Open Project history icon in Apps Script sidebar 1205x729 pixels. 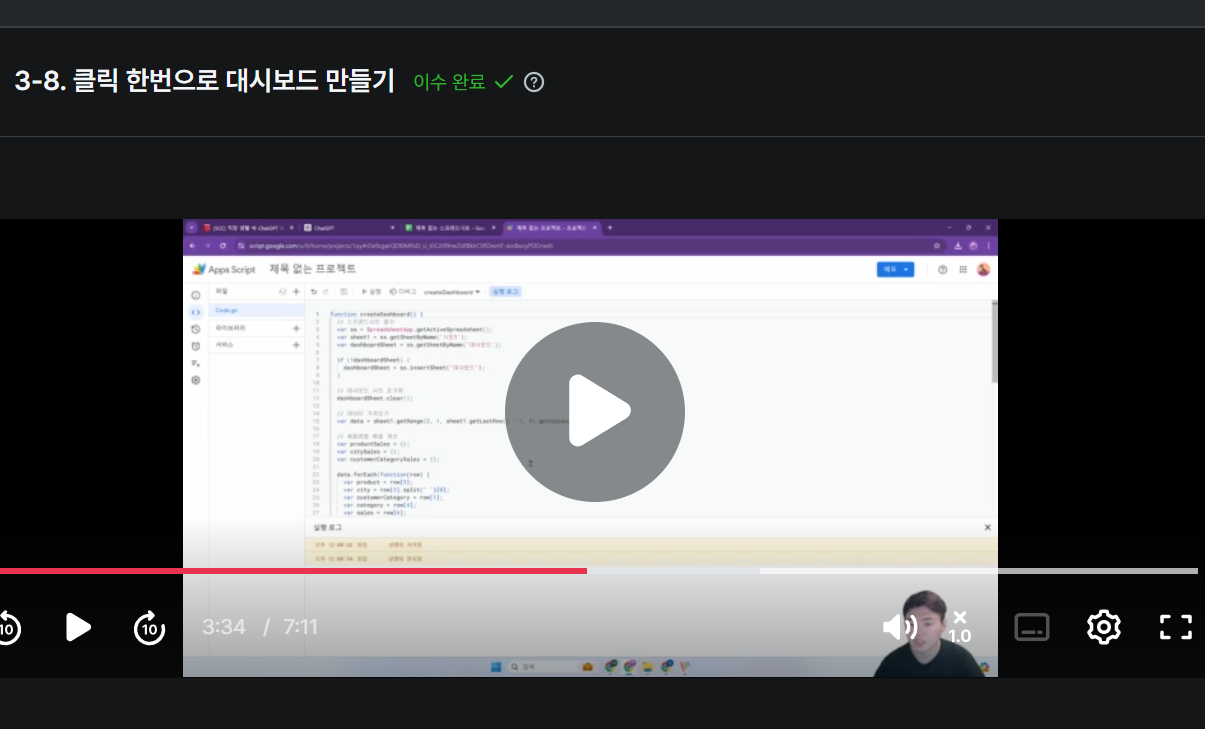[196, 329]
